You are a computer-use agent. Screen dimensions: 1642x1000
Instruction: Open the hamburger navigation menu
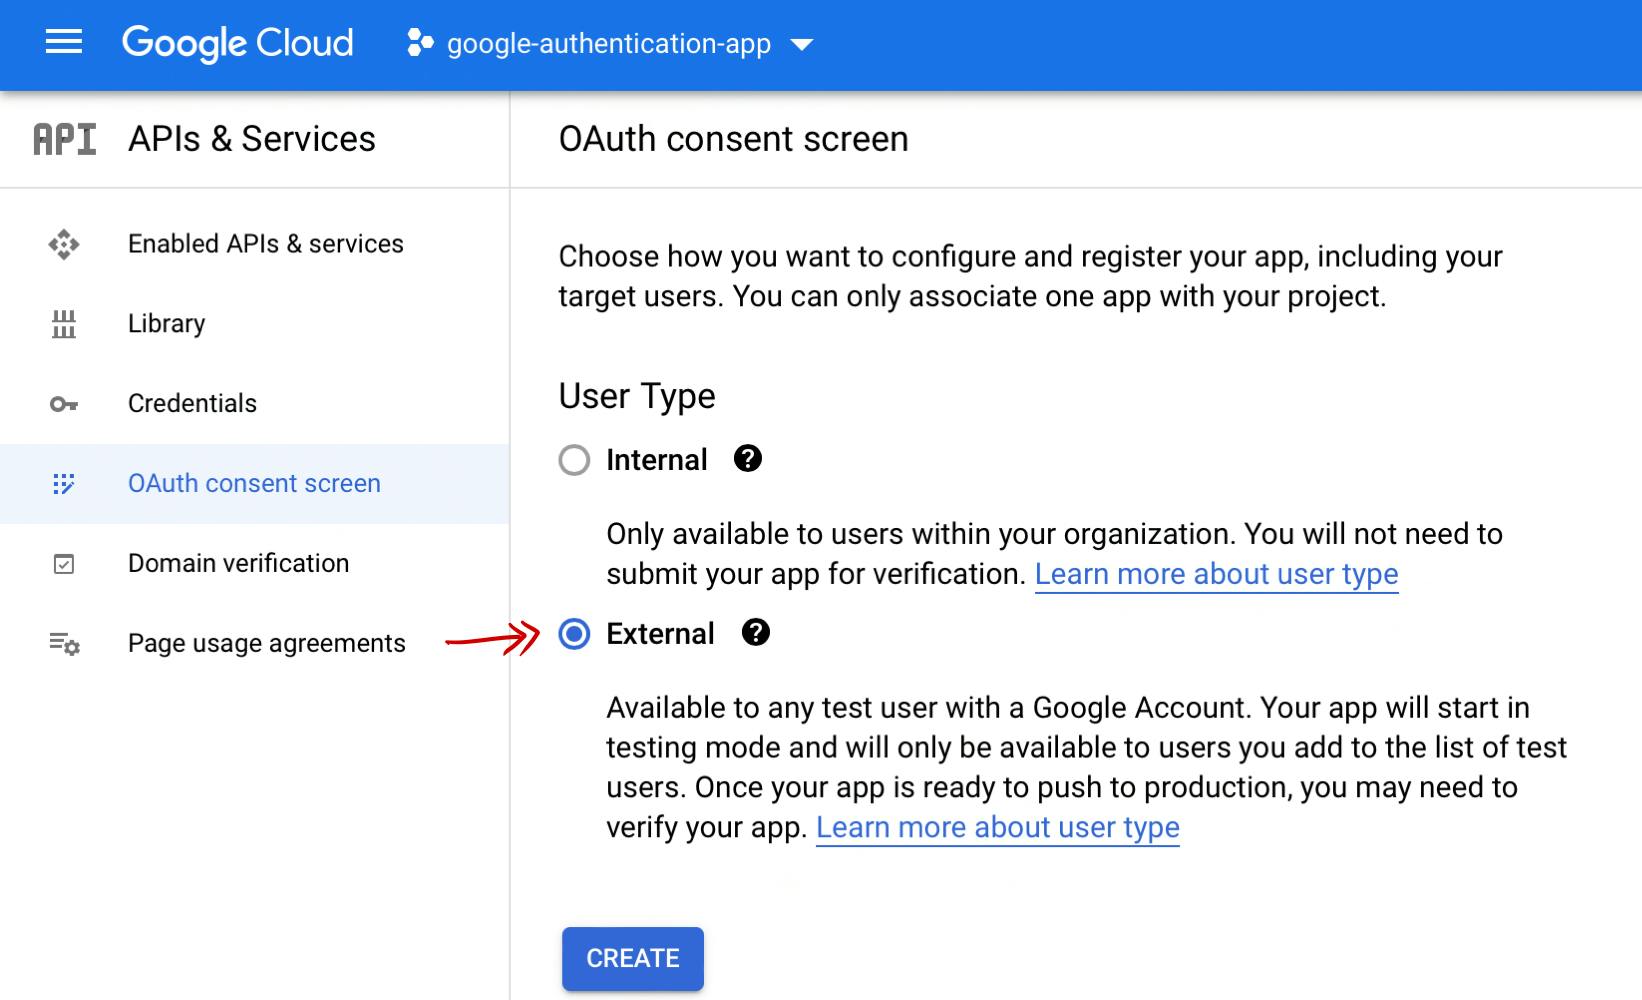point(64,42)
